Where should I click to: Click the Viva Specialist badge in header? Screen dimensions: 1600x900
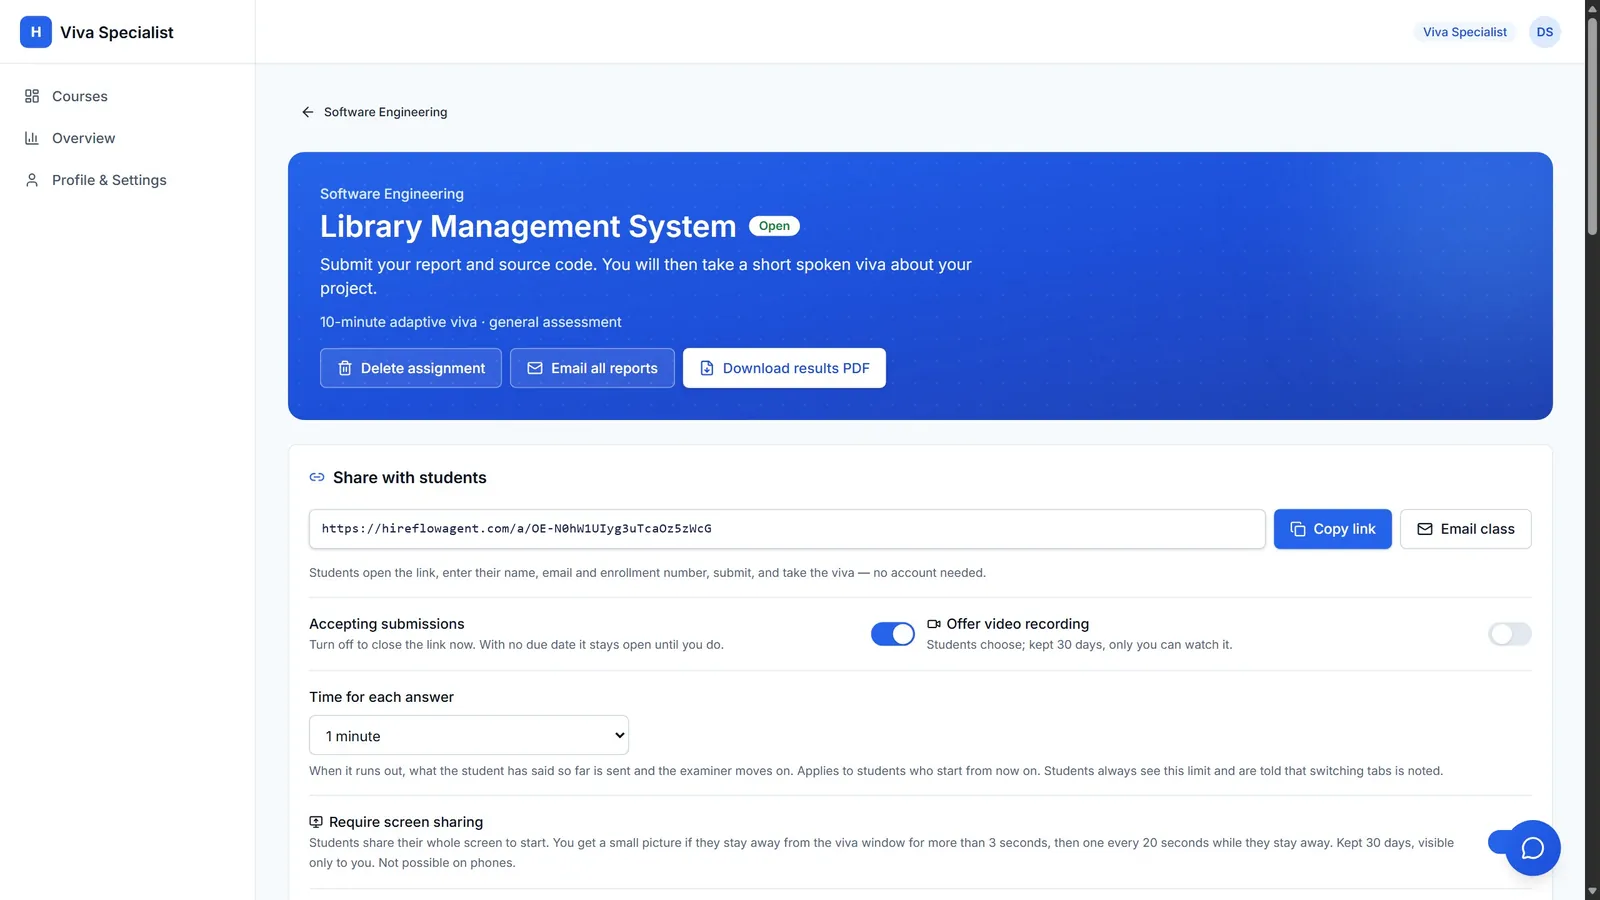click(1464, 32)
